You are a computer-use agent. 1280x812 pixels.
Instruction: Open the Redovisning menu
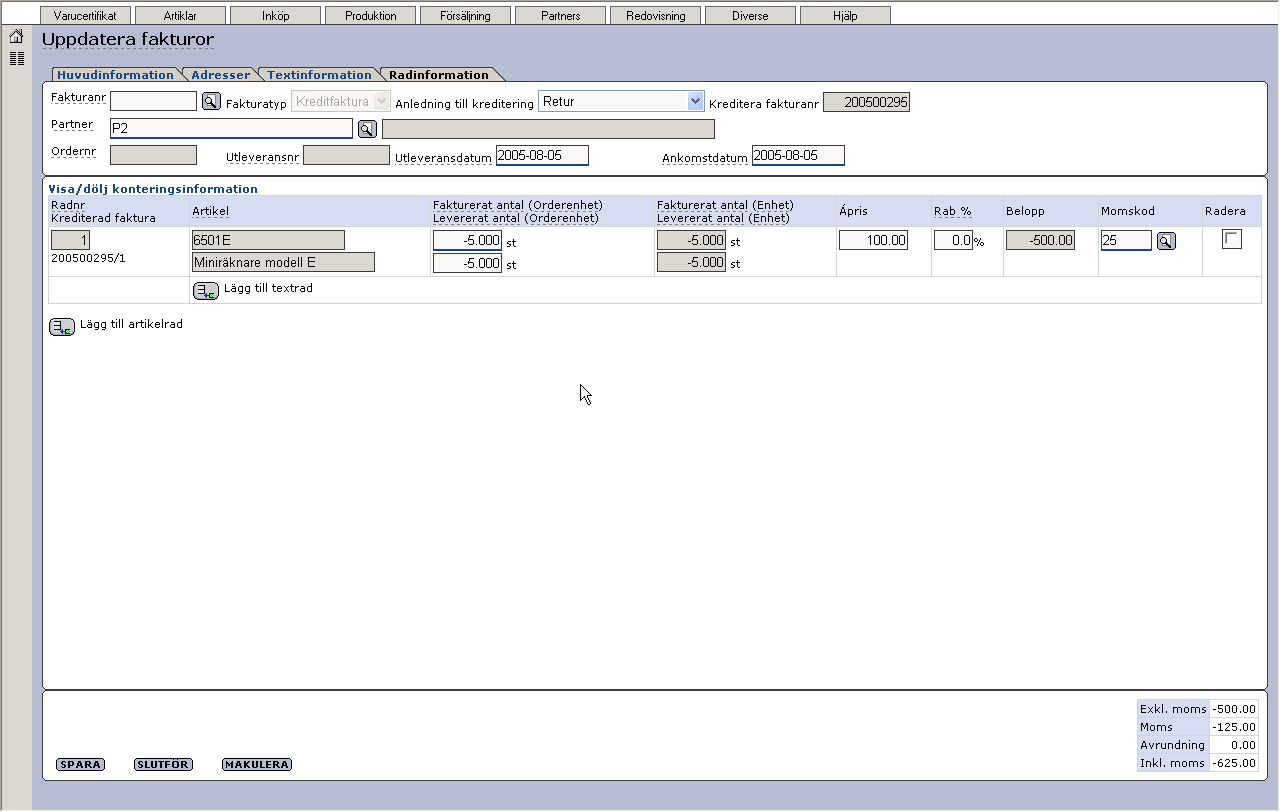point(655,16)
